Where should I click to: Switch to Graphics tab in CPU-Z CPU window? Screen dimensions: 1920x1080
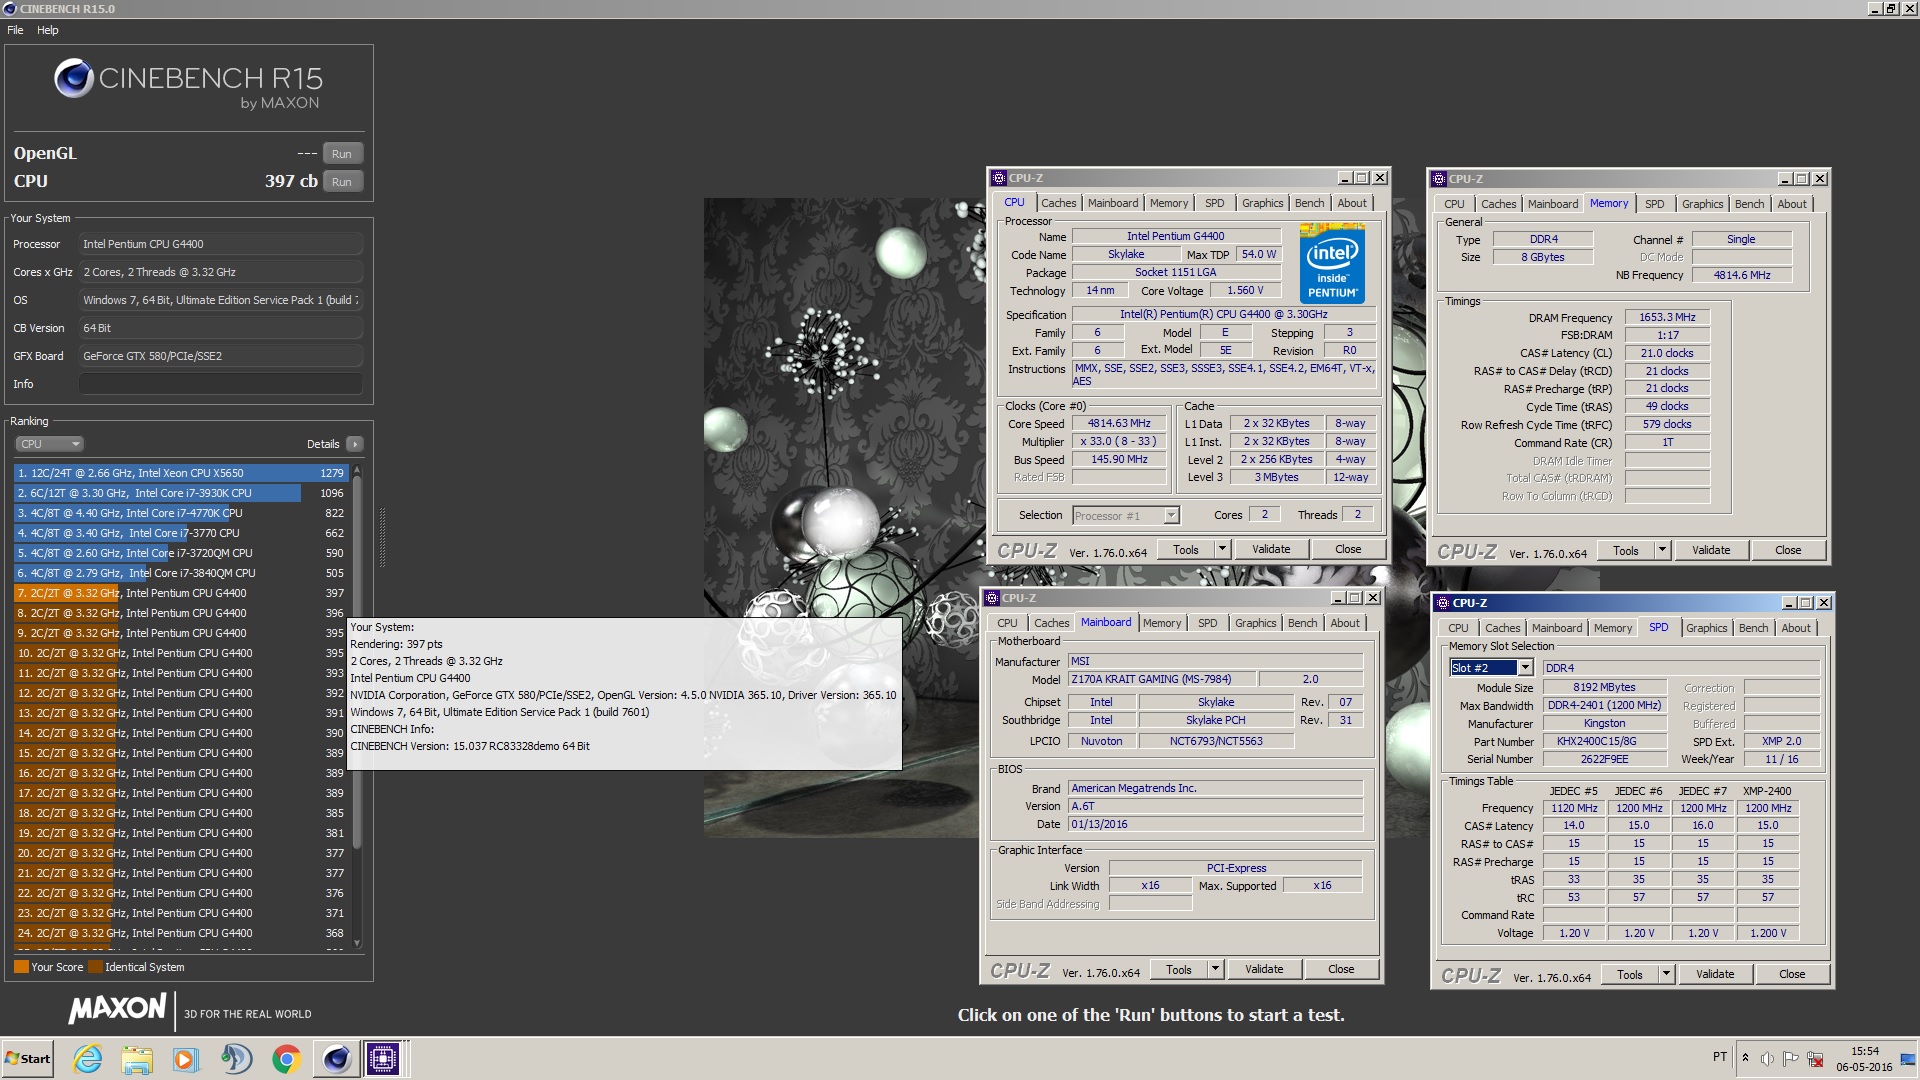pos(1262,203)
